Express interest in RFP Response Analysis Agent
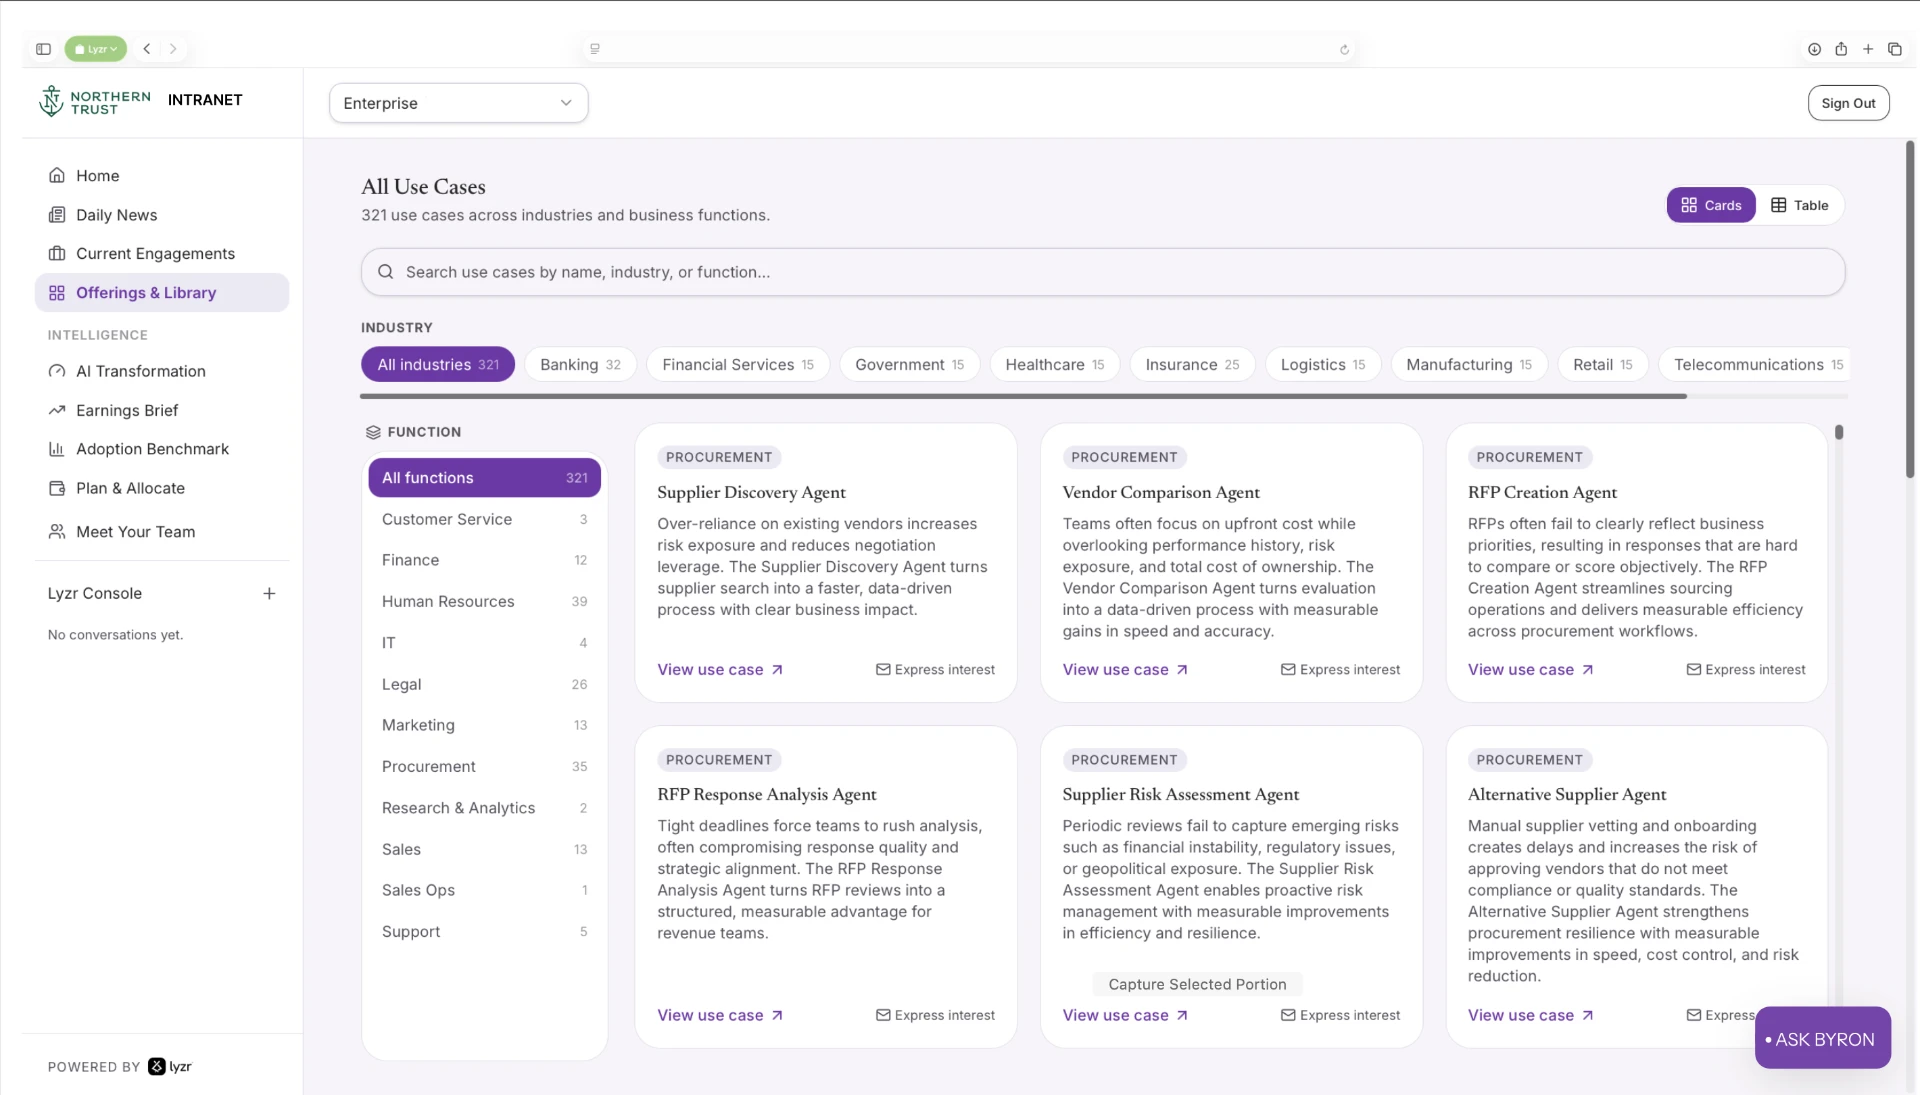This screenshot has width=1920, height=1095. click(935, 1016)
